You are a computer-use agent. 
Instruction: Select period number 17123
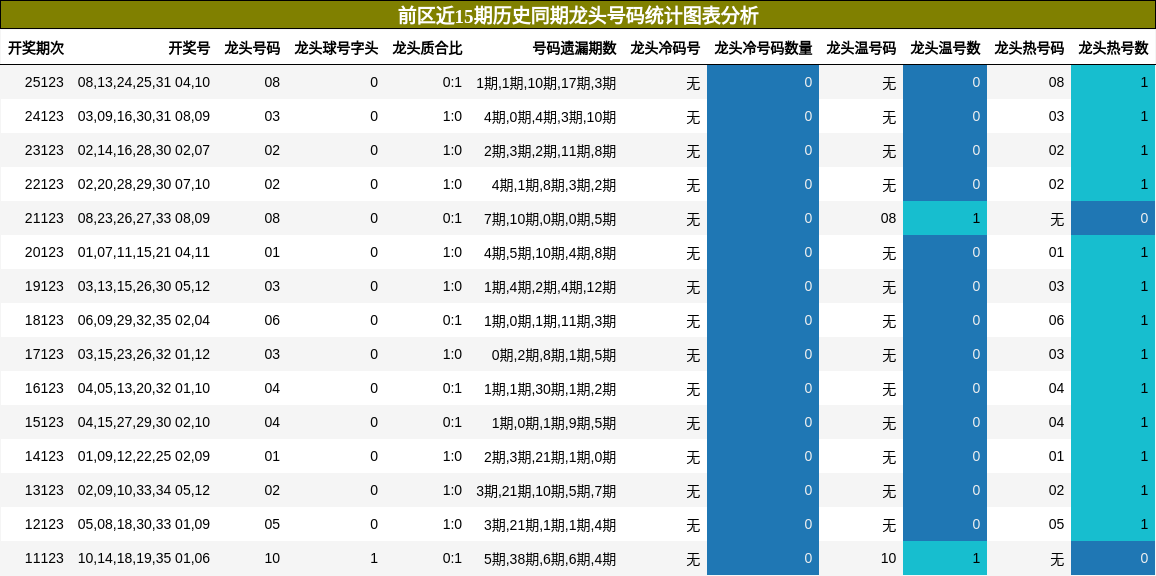pos(44,354)
